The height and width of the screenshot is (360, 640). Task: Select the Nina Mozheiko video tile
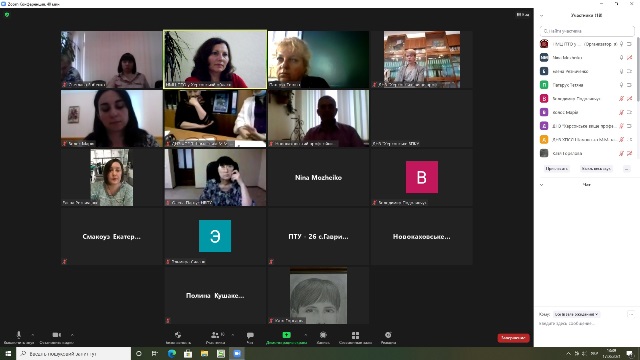click(x=318, y=178)
